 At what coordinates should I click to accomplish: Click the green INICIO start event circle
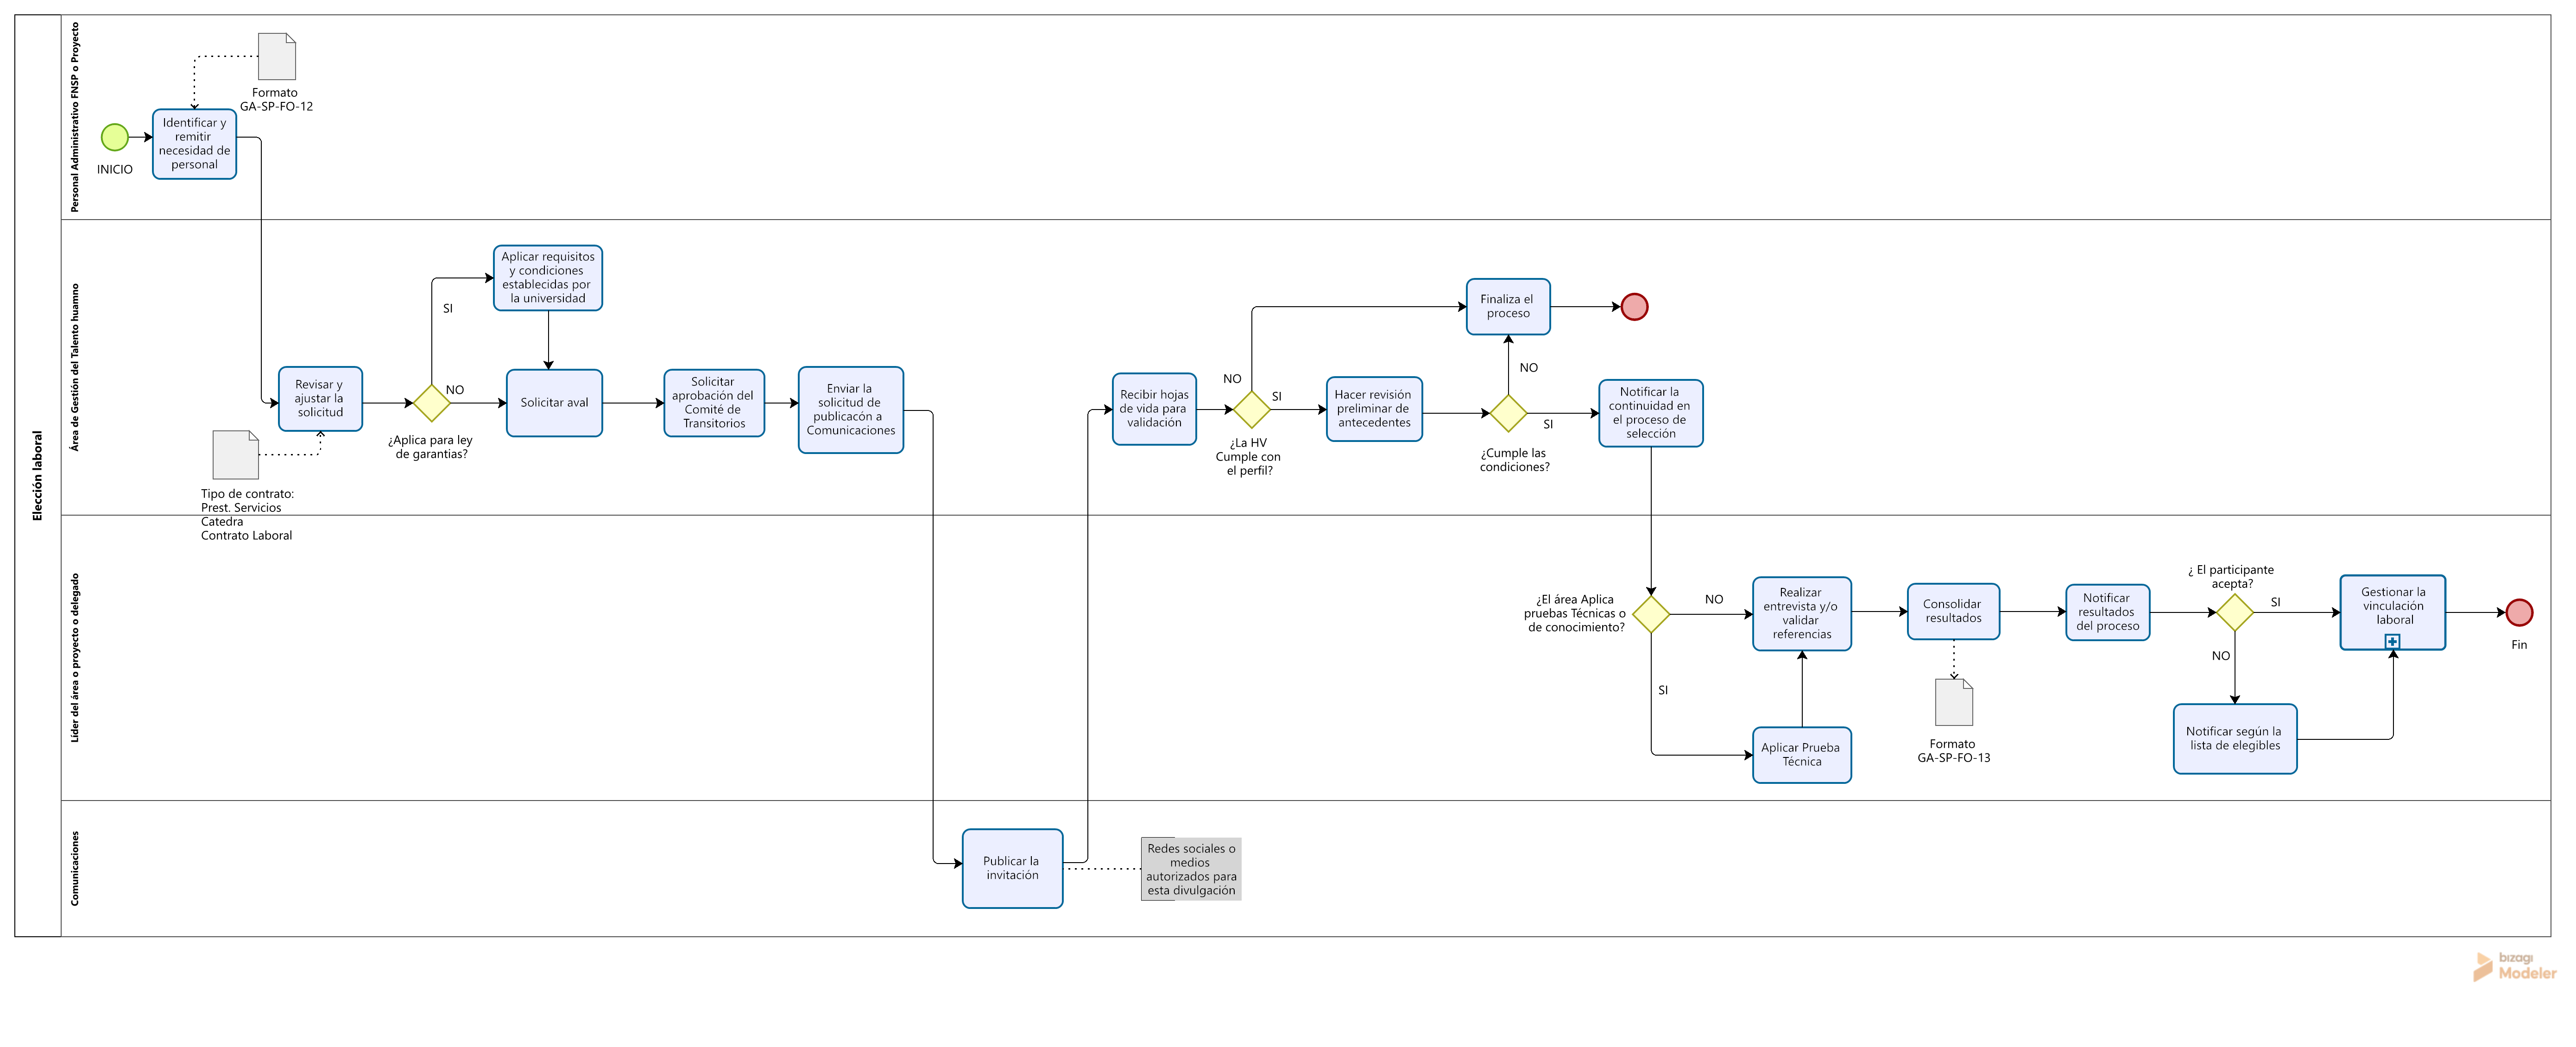tap(115, 137)
